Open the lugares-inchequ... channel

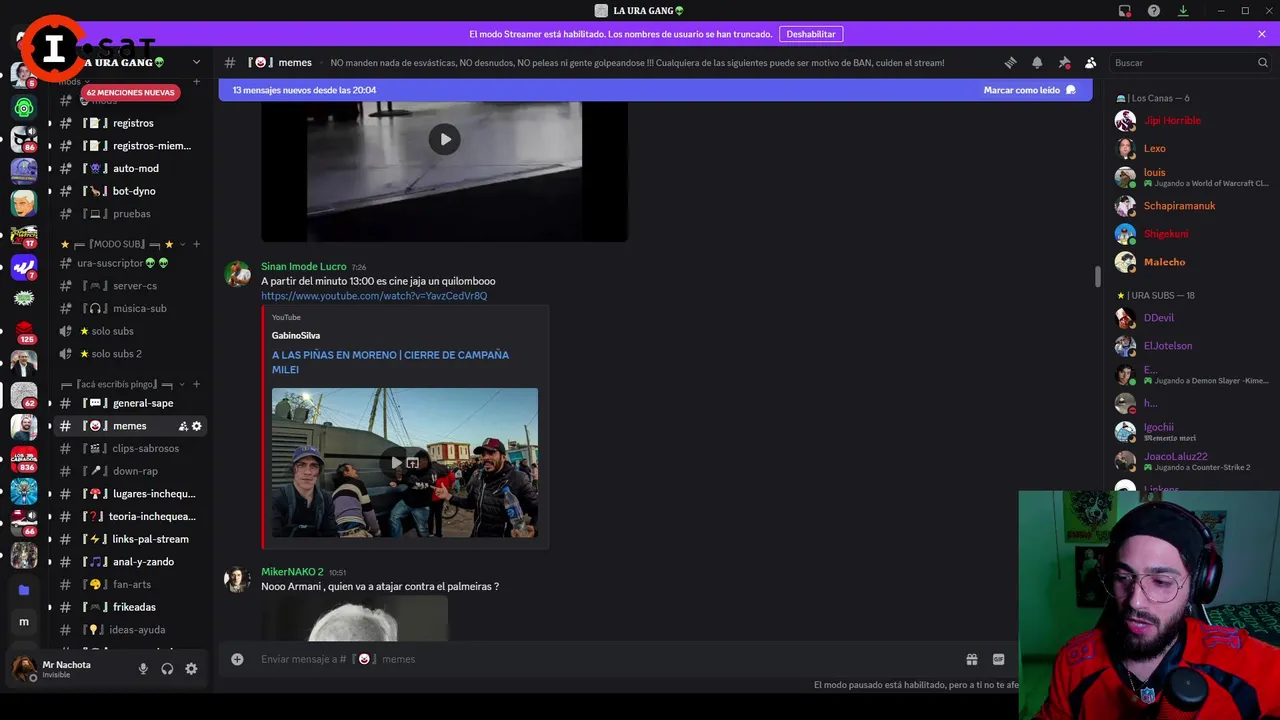pos(130,494)
